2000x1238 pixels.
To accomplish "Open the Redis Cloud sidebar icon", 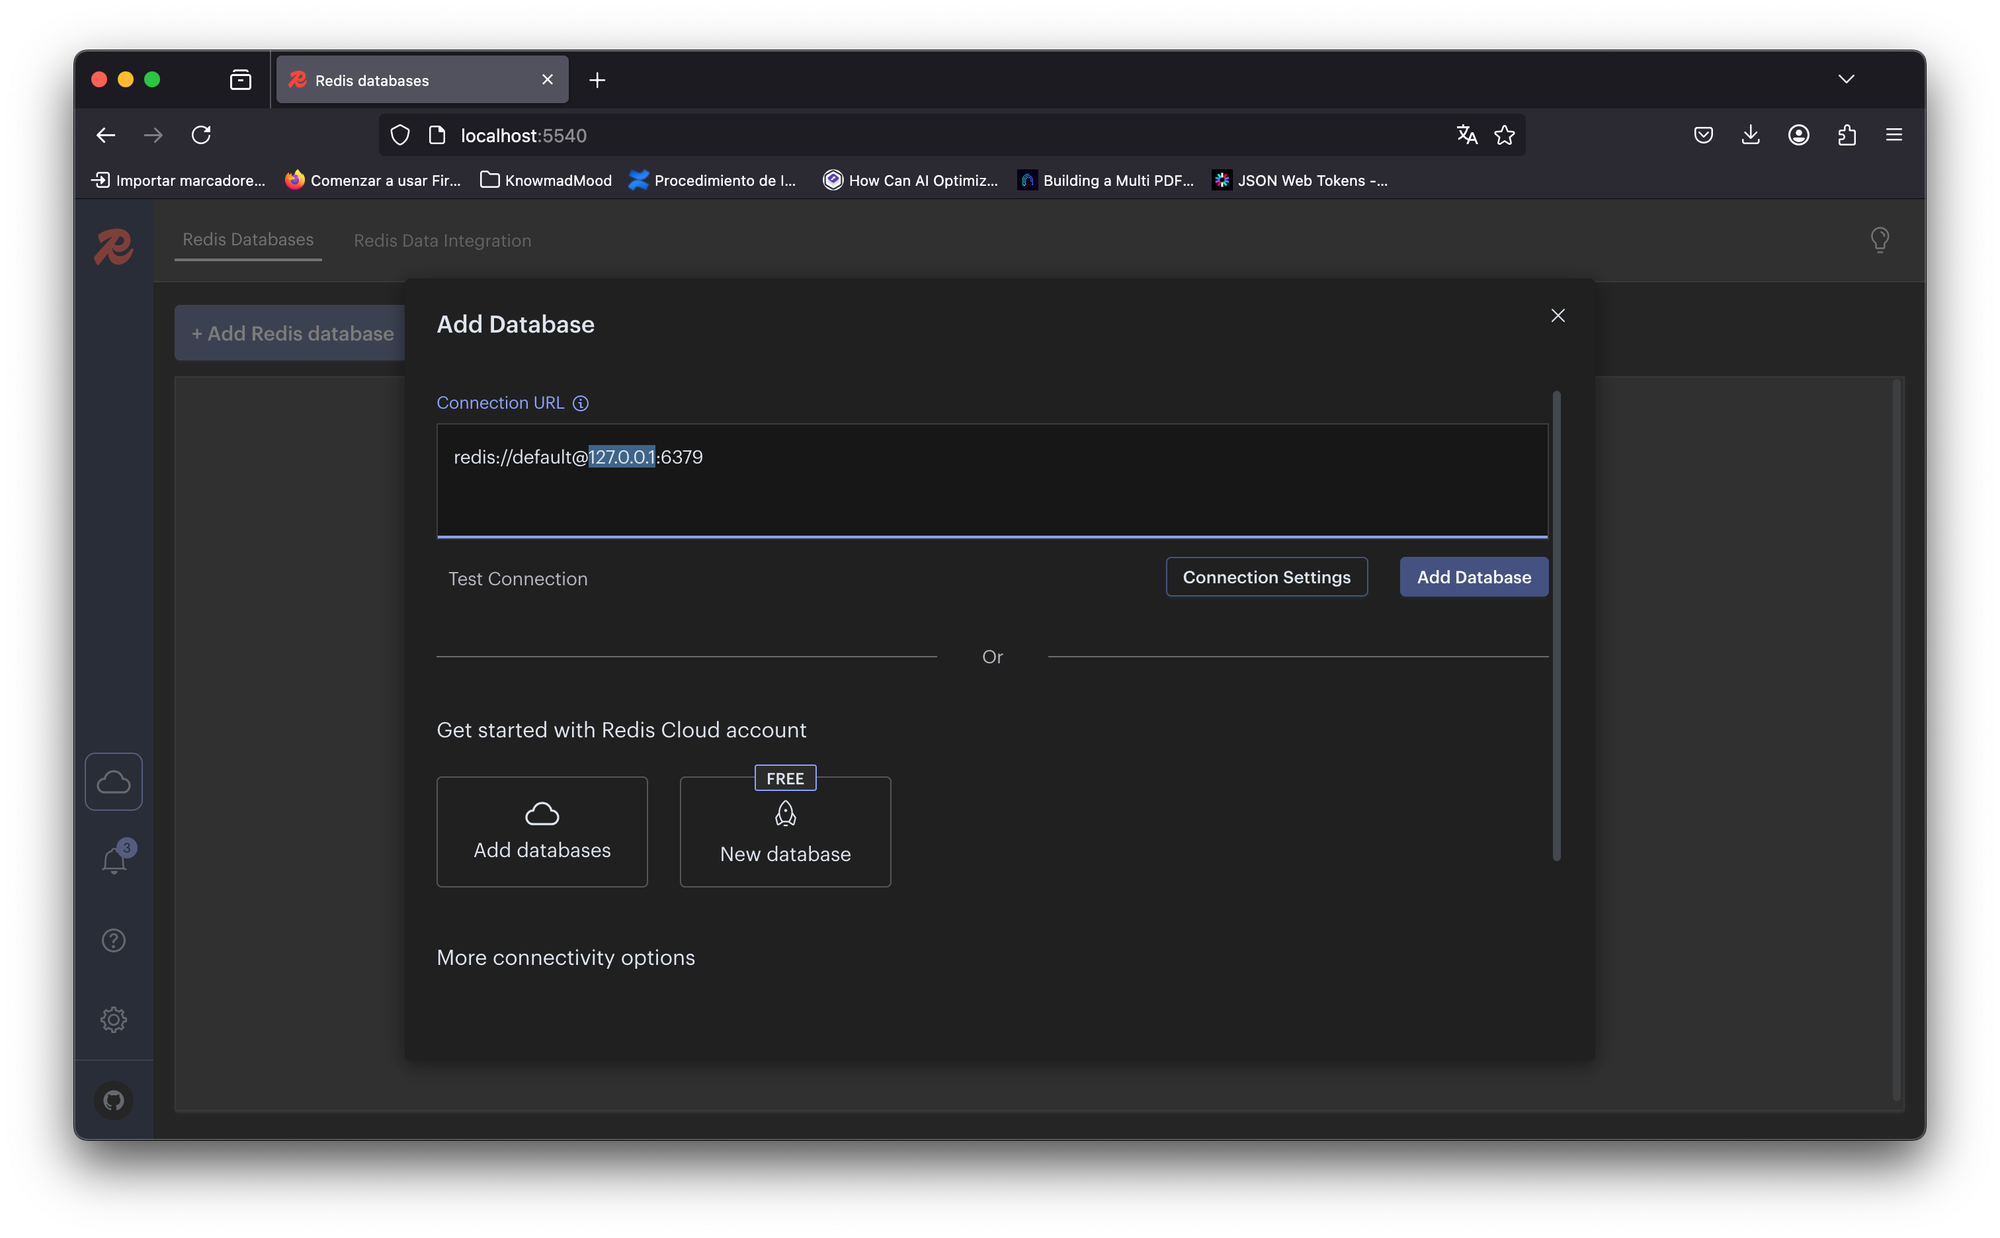I will (114, 781).
